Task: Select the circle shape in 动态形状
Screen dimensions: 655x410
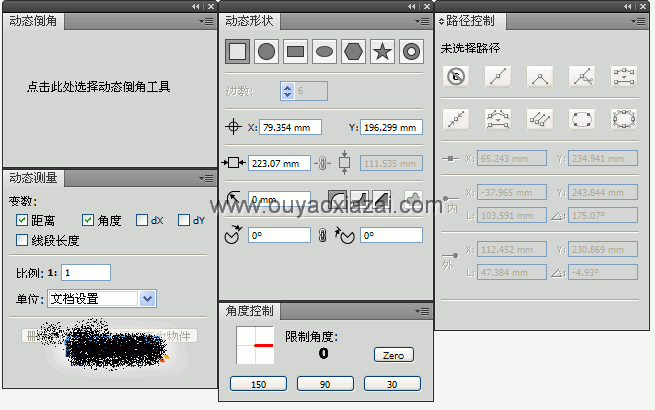Action: [266, 52]
